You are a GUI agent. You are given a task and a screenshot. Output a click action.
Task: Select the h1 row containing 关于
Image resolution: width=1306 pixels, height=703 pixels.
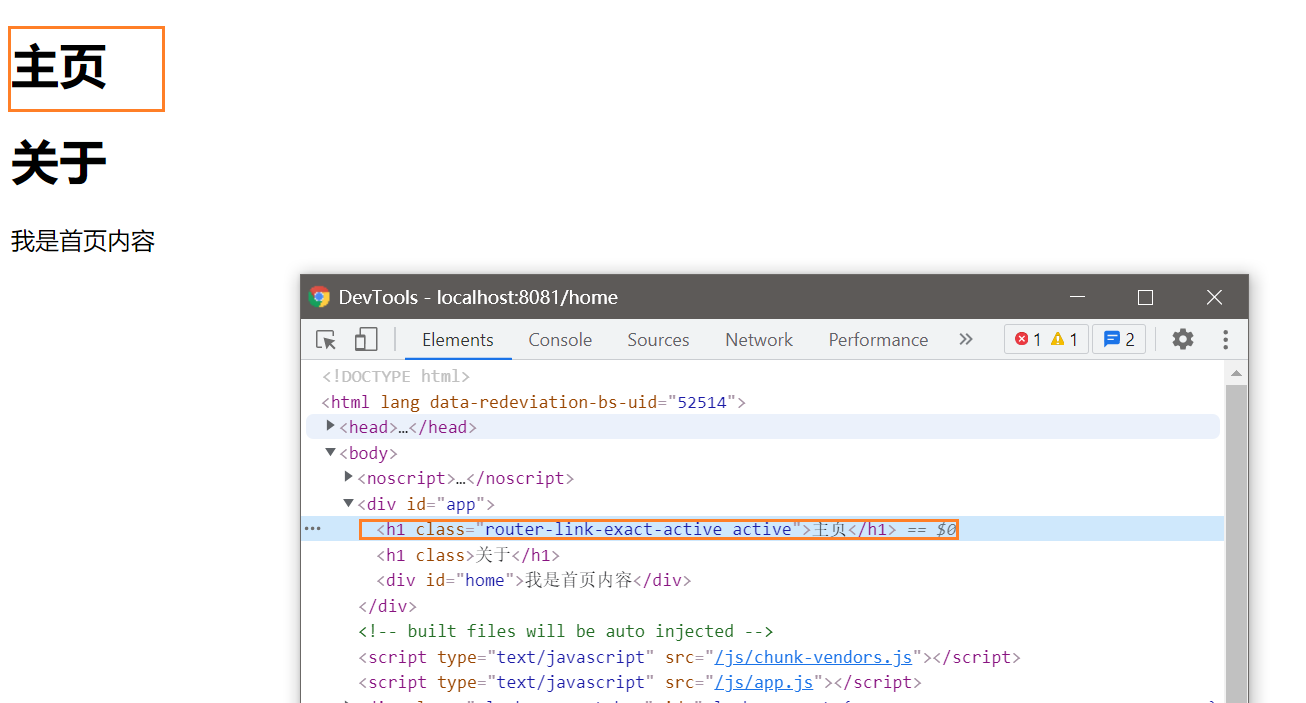coord(468,555)
